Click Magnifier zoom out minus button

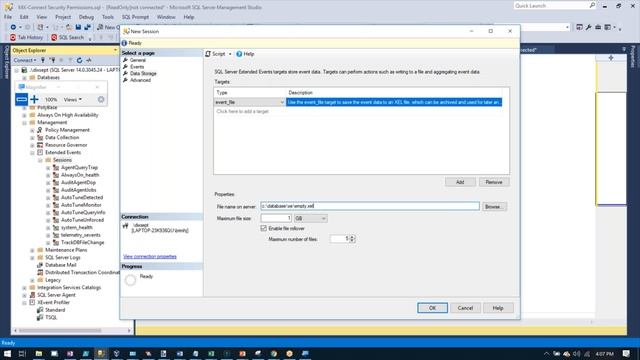pos(21,99)
